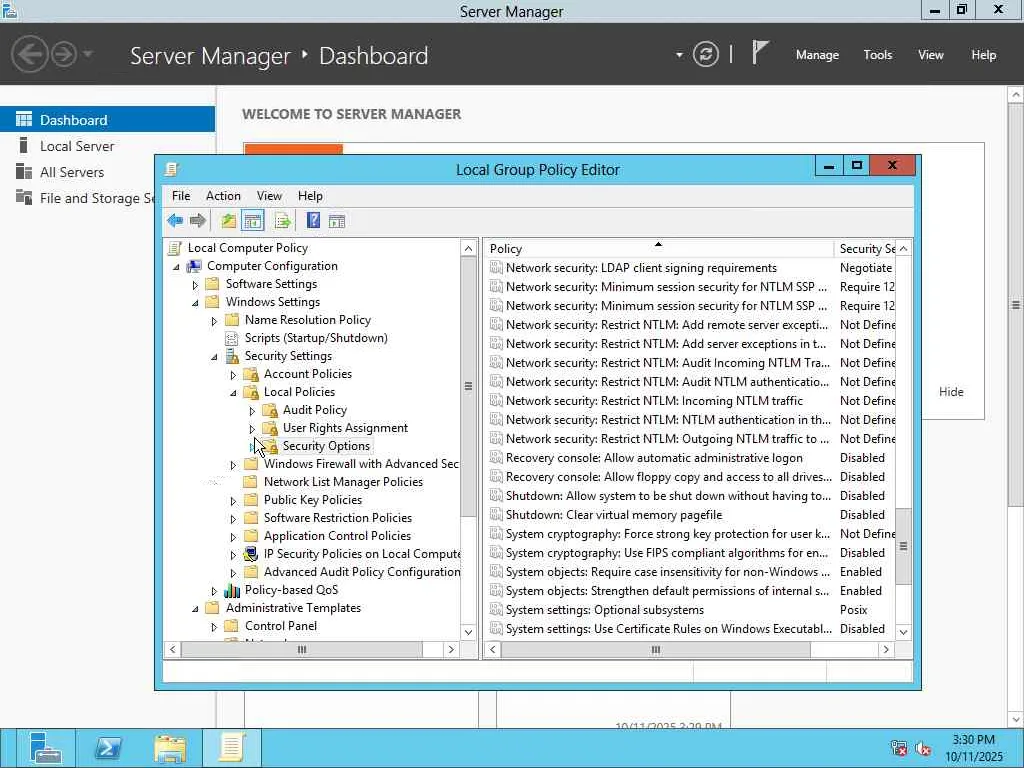Open Server Manager from the taskbar
Image resolution: width=1024 pixels, height=768 pixels.
(x=44, y=748)
